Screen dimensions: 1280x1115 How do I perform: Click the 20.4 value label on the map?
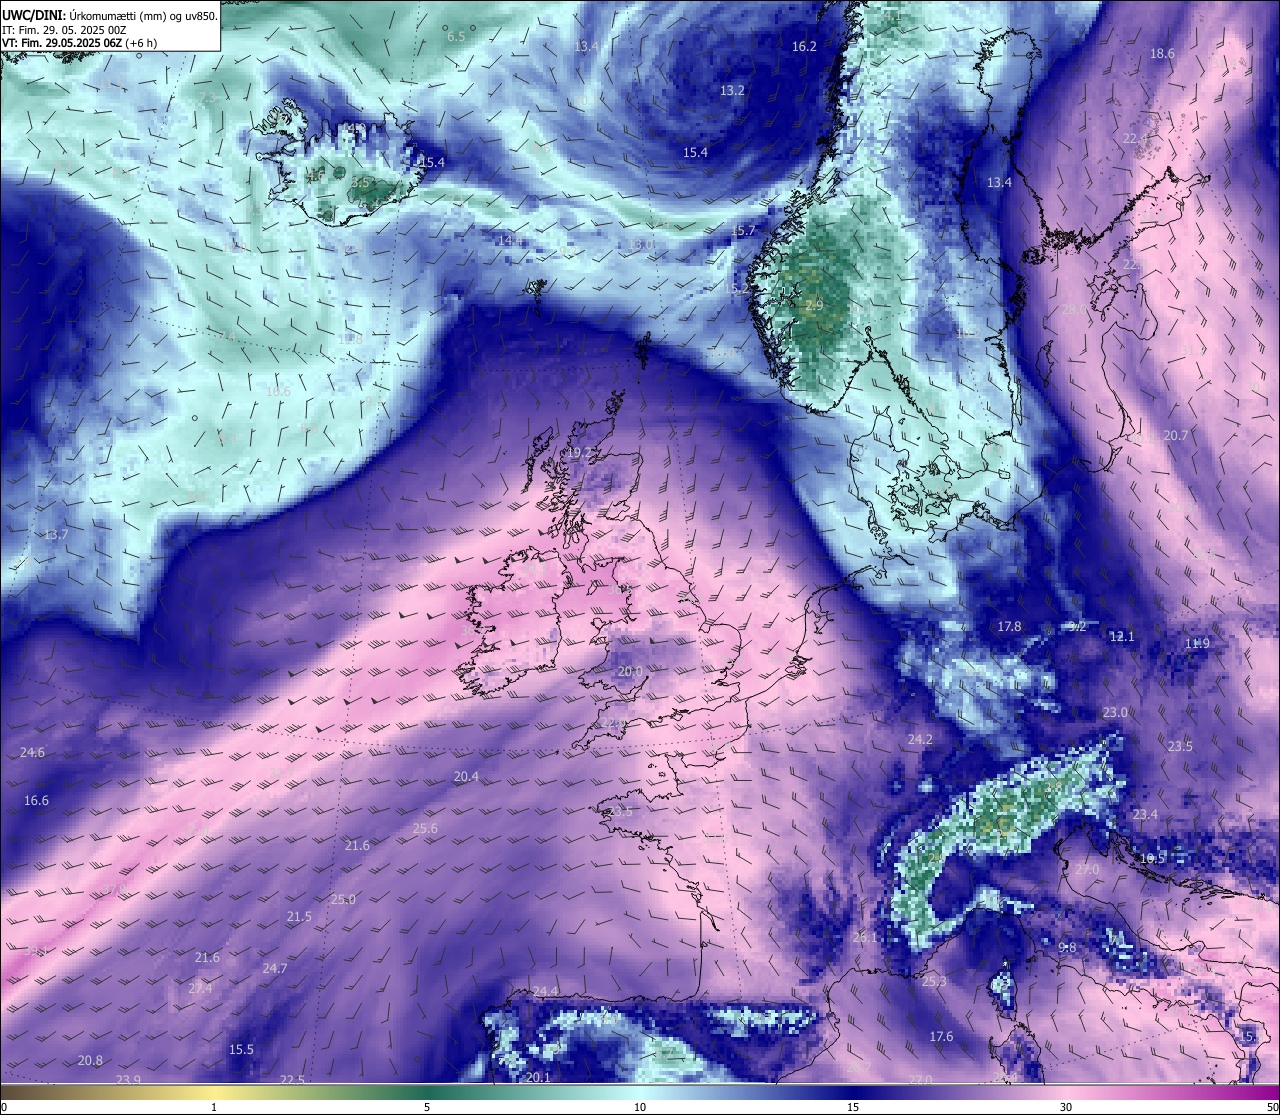[466, 777]
